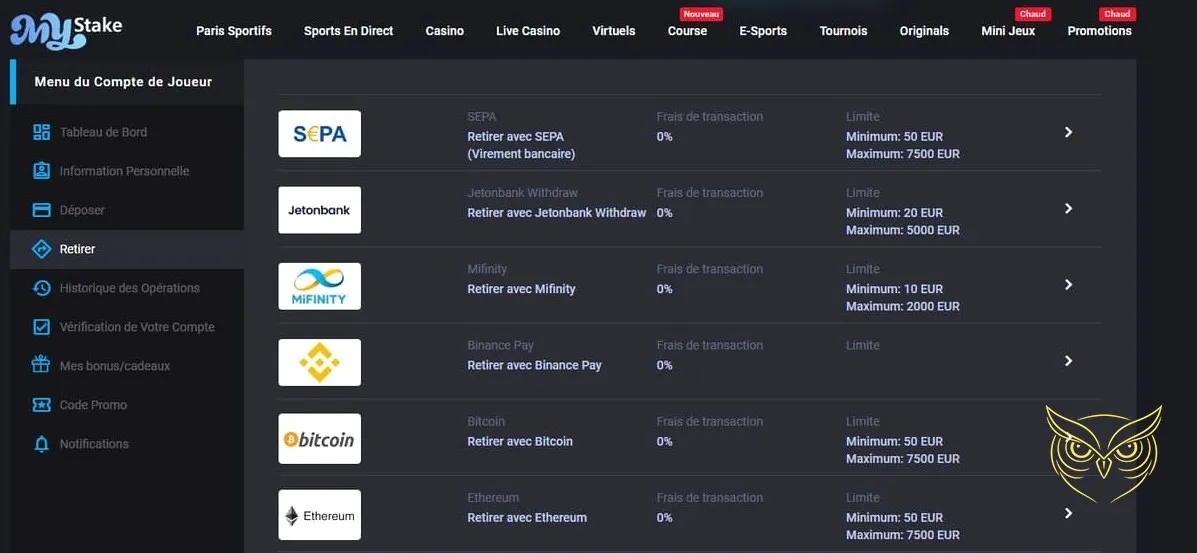
Task: Click the Vérification de Votre Compte icon
Action: pyautogui.click(x=41, y=327)
